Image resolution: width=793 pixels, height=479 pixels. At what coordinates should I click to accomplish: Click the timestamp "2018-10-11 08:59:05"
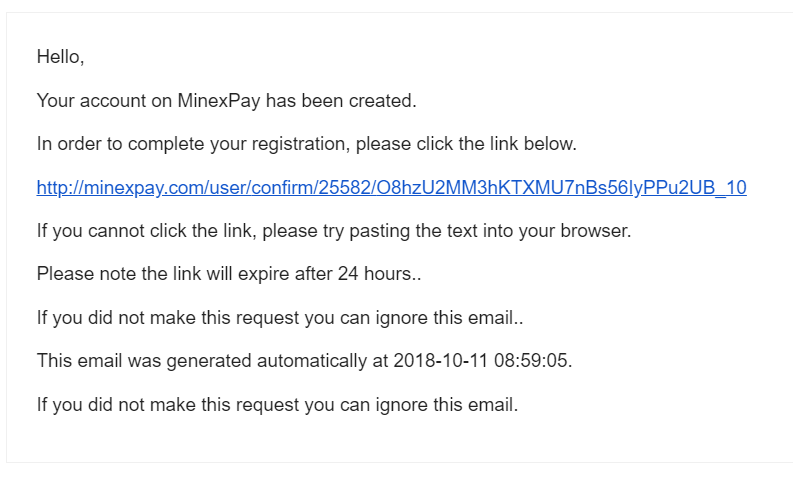click(480, 361)
